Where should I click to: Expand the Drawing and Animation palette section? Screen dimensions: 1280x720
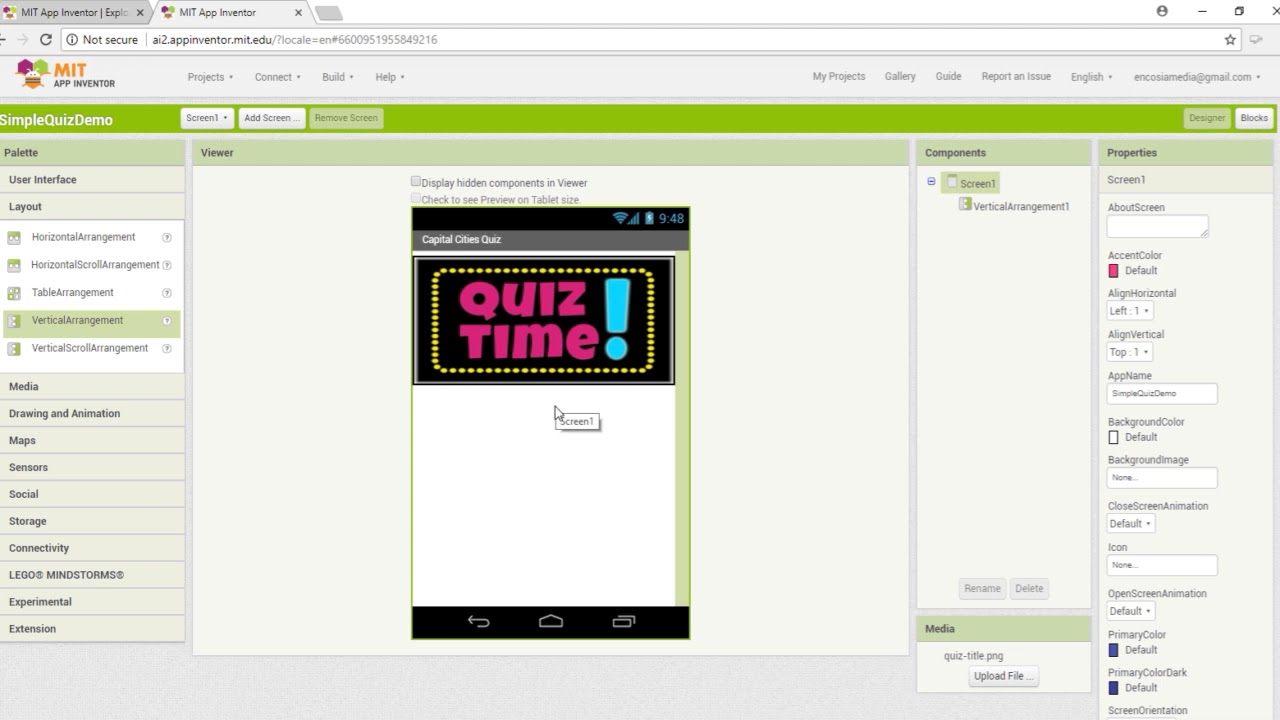point(92,414)
